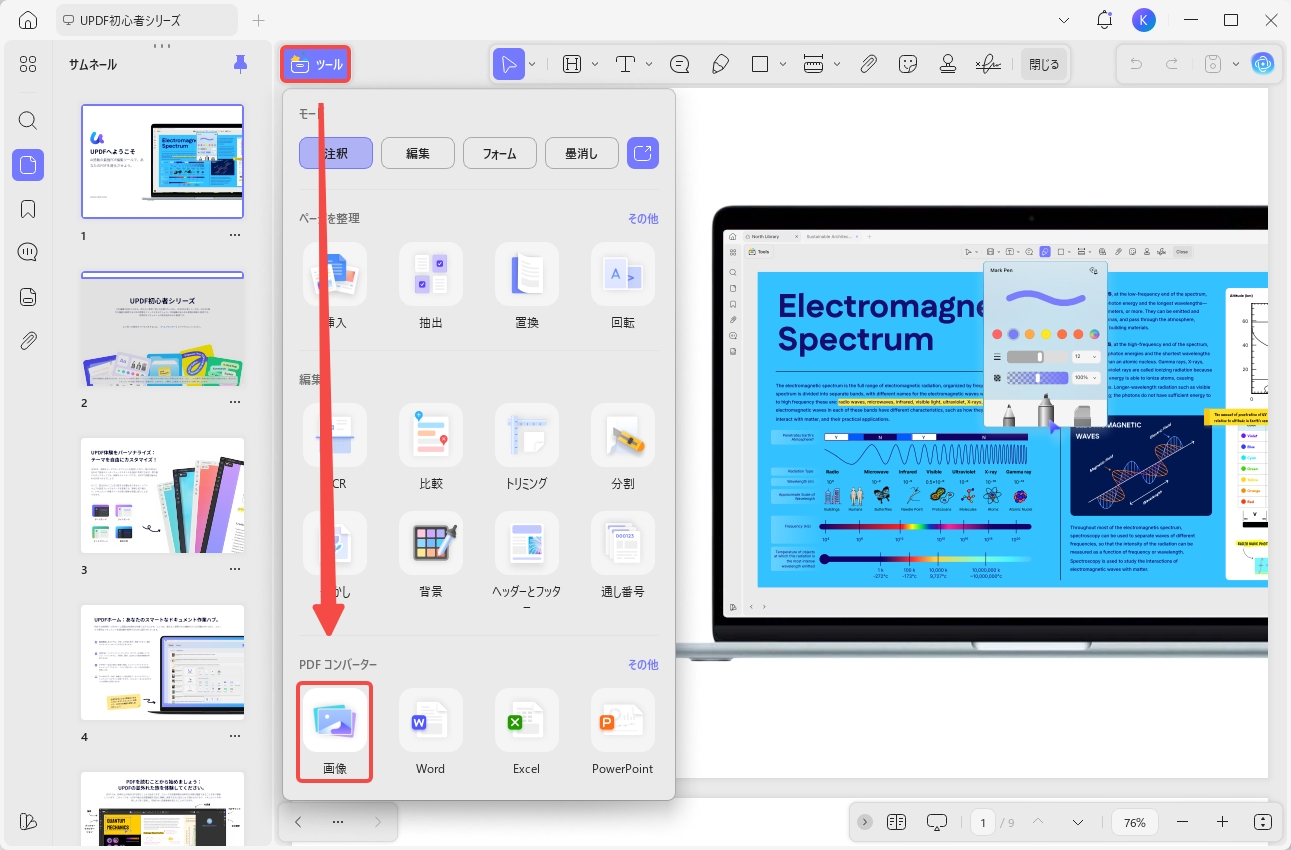Open the 背景 (background) tool

(431, 556)
